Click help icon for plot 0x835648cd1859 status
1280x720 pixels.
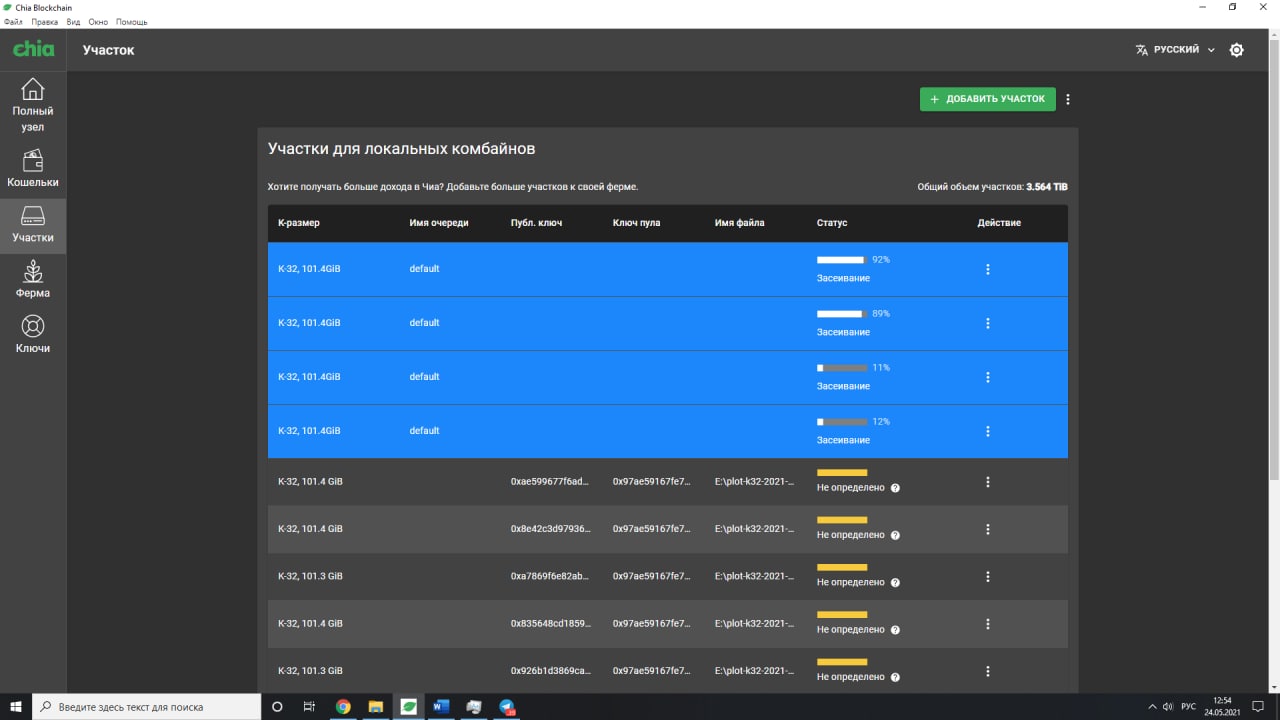pyautogui.click(x=895, y=630)
